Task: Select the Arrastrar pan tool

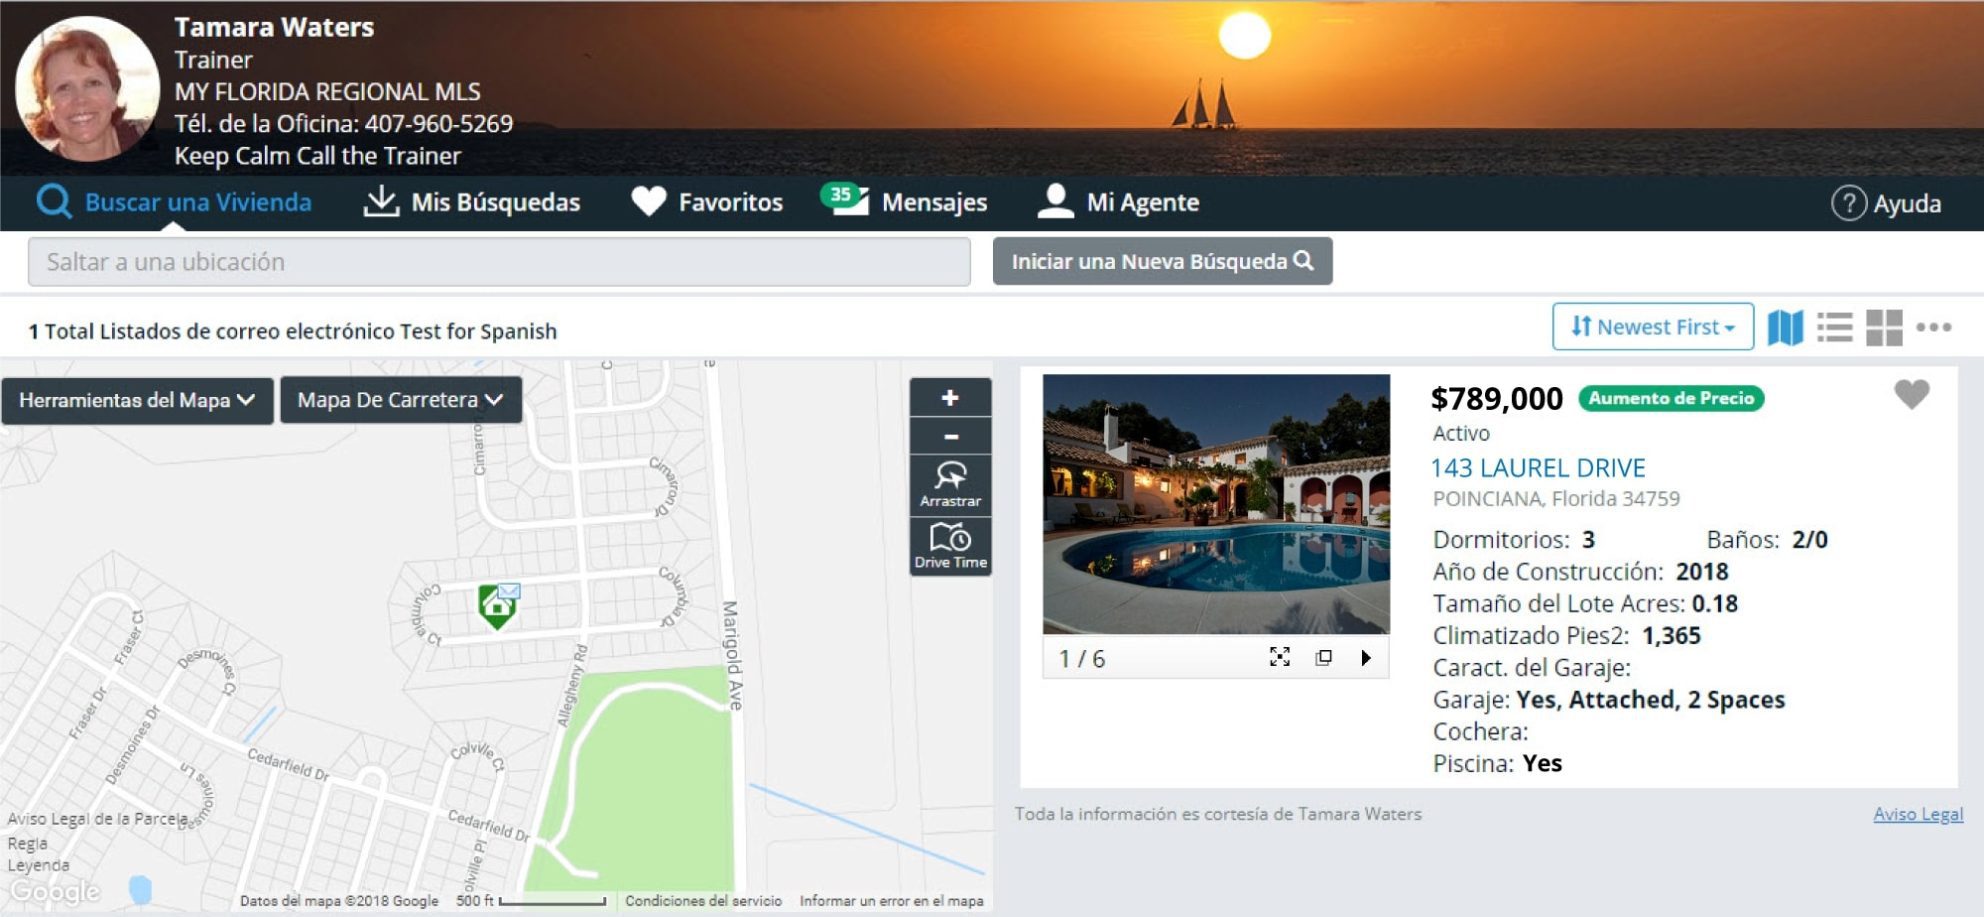Action: click(x=951, y=483)
